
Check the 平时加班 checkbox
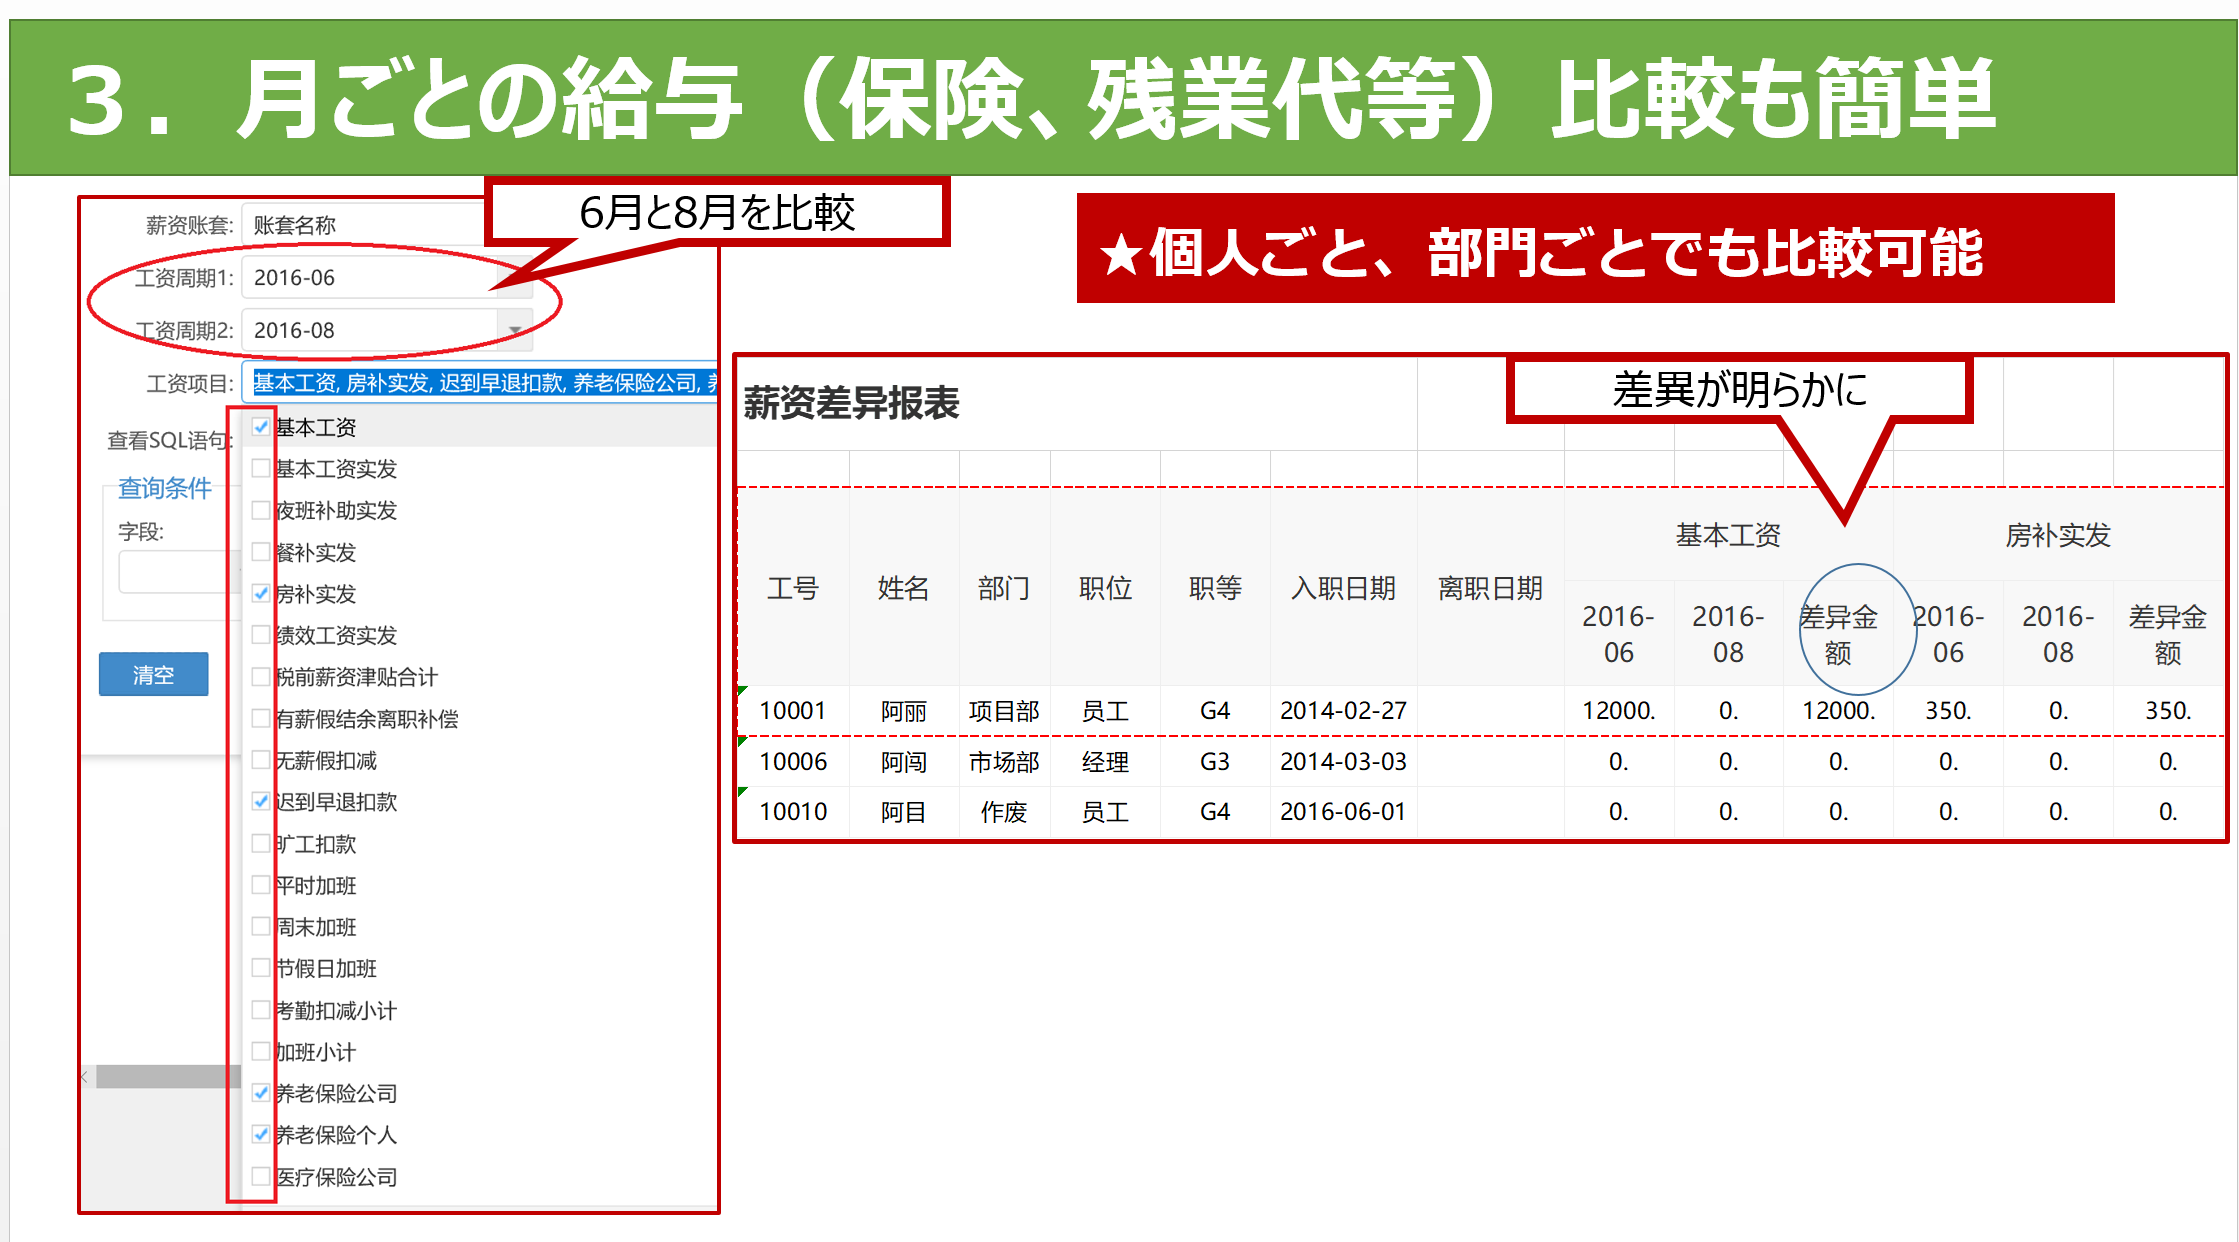(x=261, y=885)
